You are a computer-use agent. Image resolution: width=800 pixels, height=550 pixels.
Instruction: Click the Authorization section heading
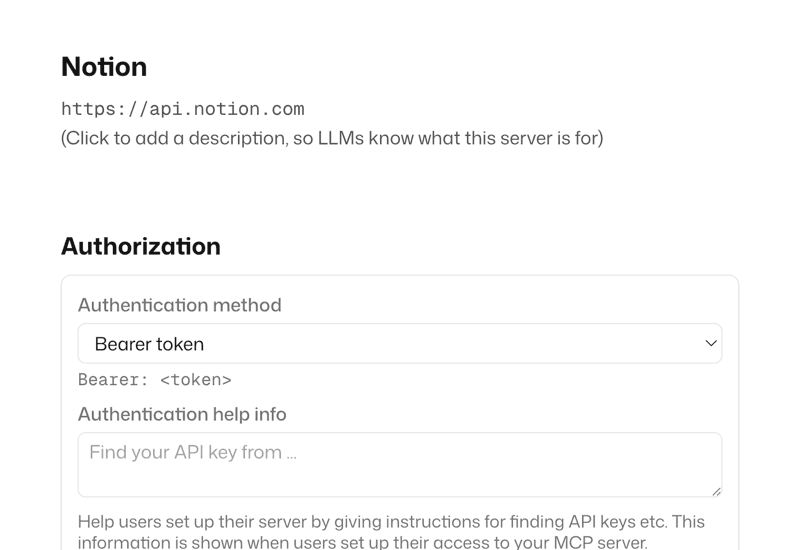coord(141,246)
